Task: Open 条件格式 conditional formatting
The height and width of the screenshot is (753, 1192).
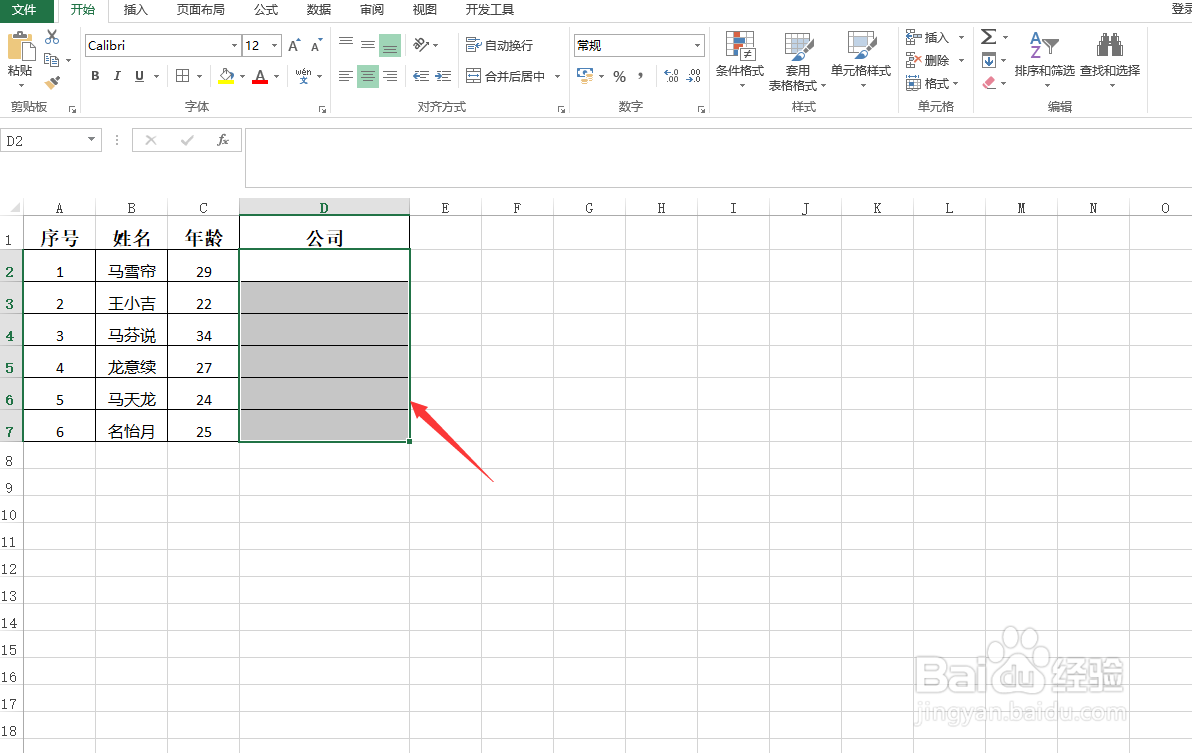Action: pyautogui.click(x=740, y=60)
